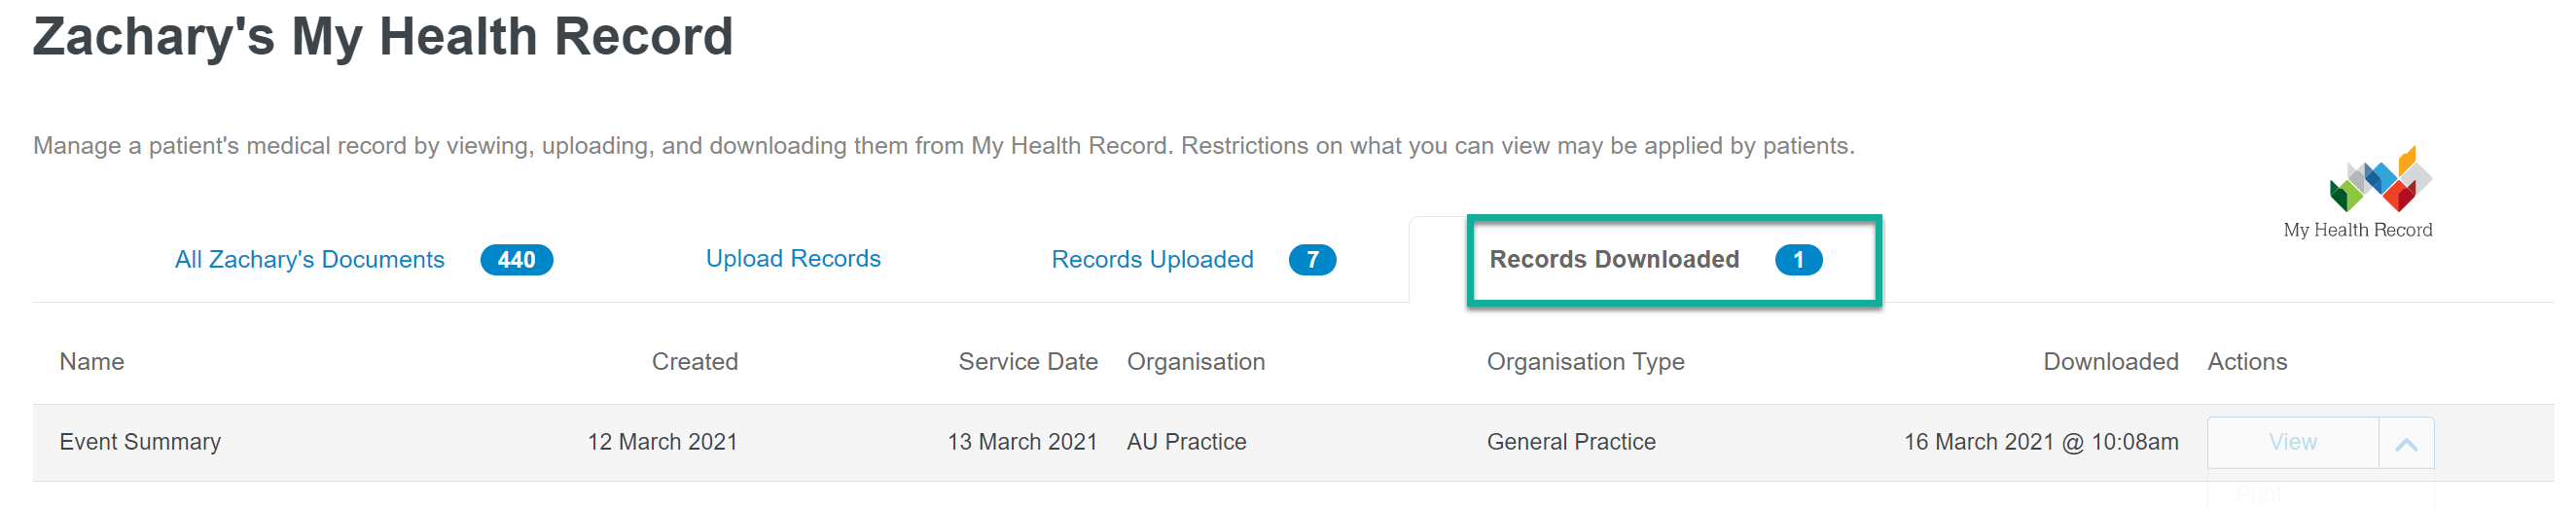Sort by the Name column header
Viewport: 2576px width, 509px height.
click(x=92, y=362)
